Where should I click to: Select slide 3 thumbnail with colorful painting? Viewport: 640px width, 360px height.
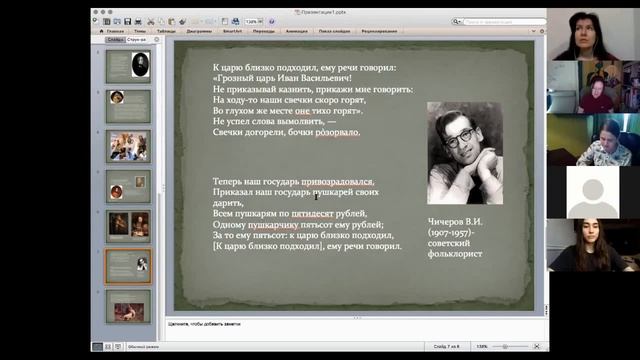128,146
